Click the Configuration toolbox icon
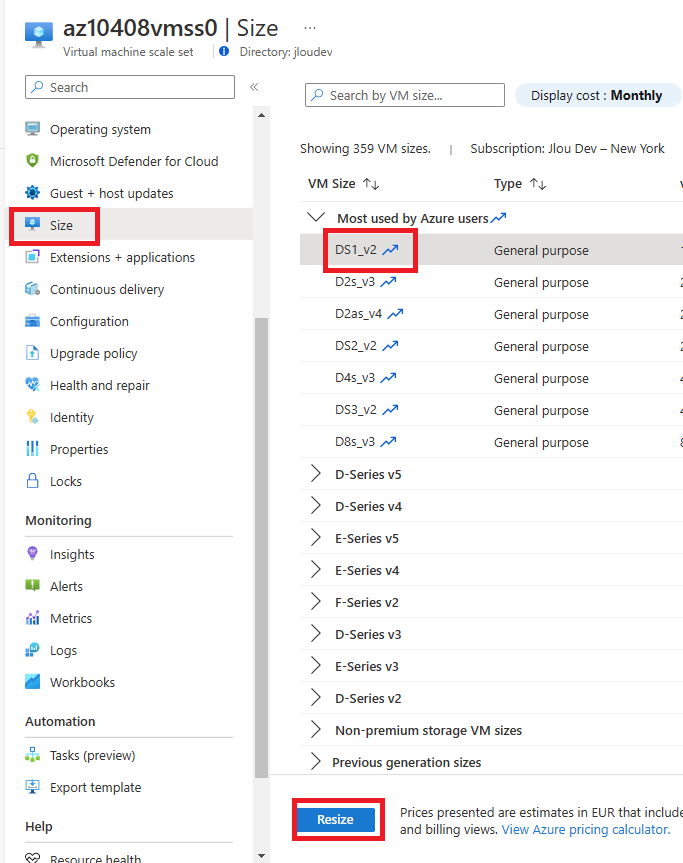The image size is (683, 863). coord(32,321)
